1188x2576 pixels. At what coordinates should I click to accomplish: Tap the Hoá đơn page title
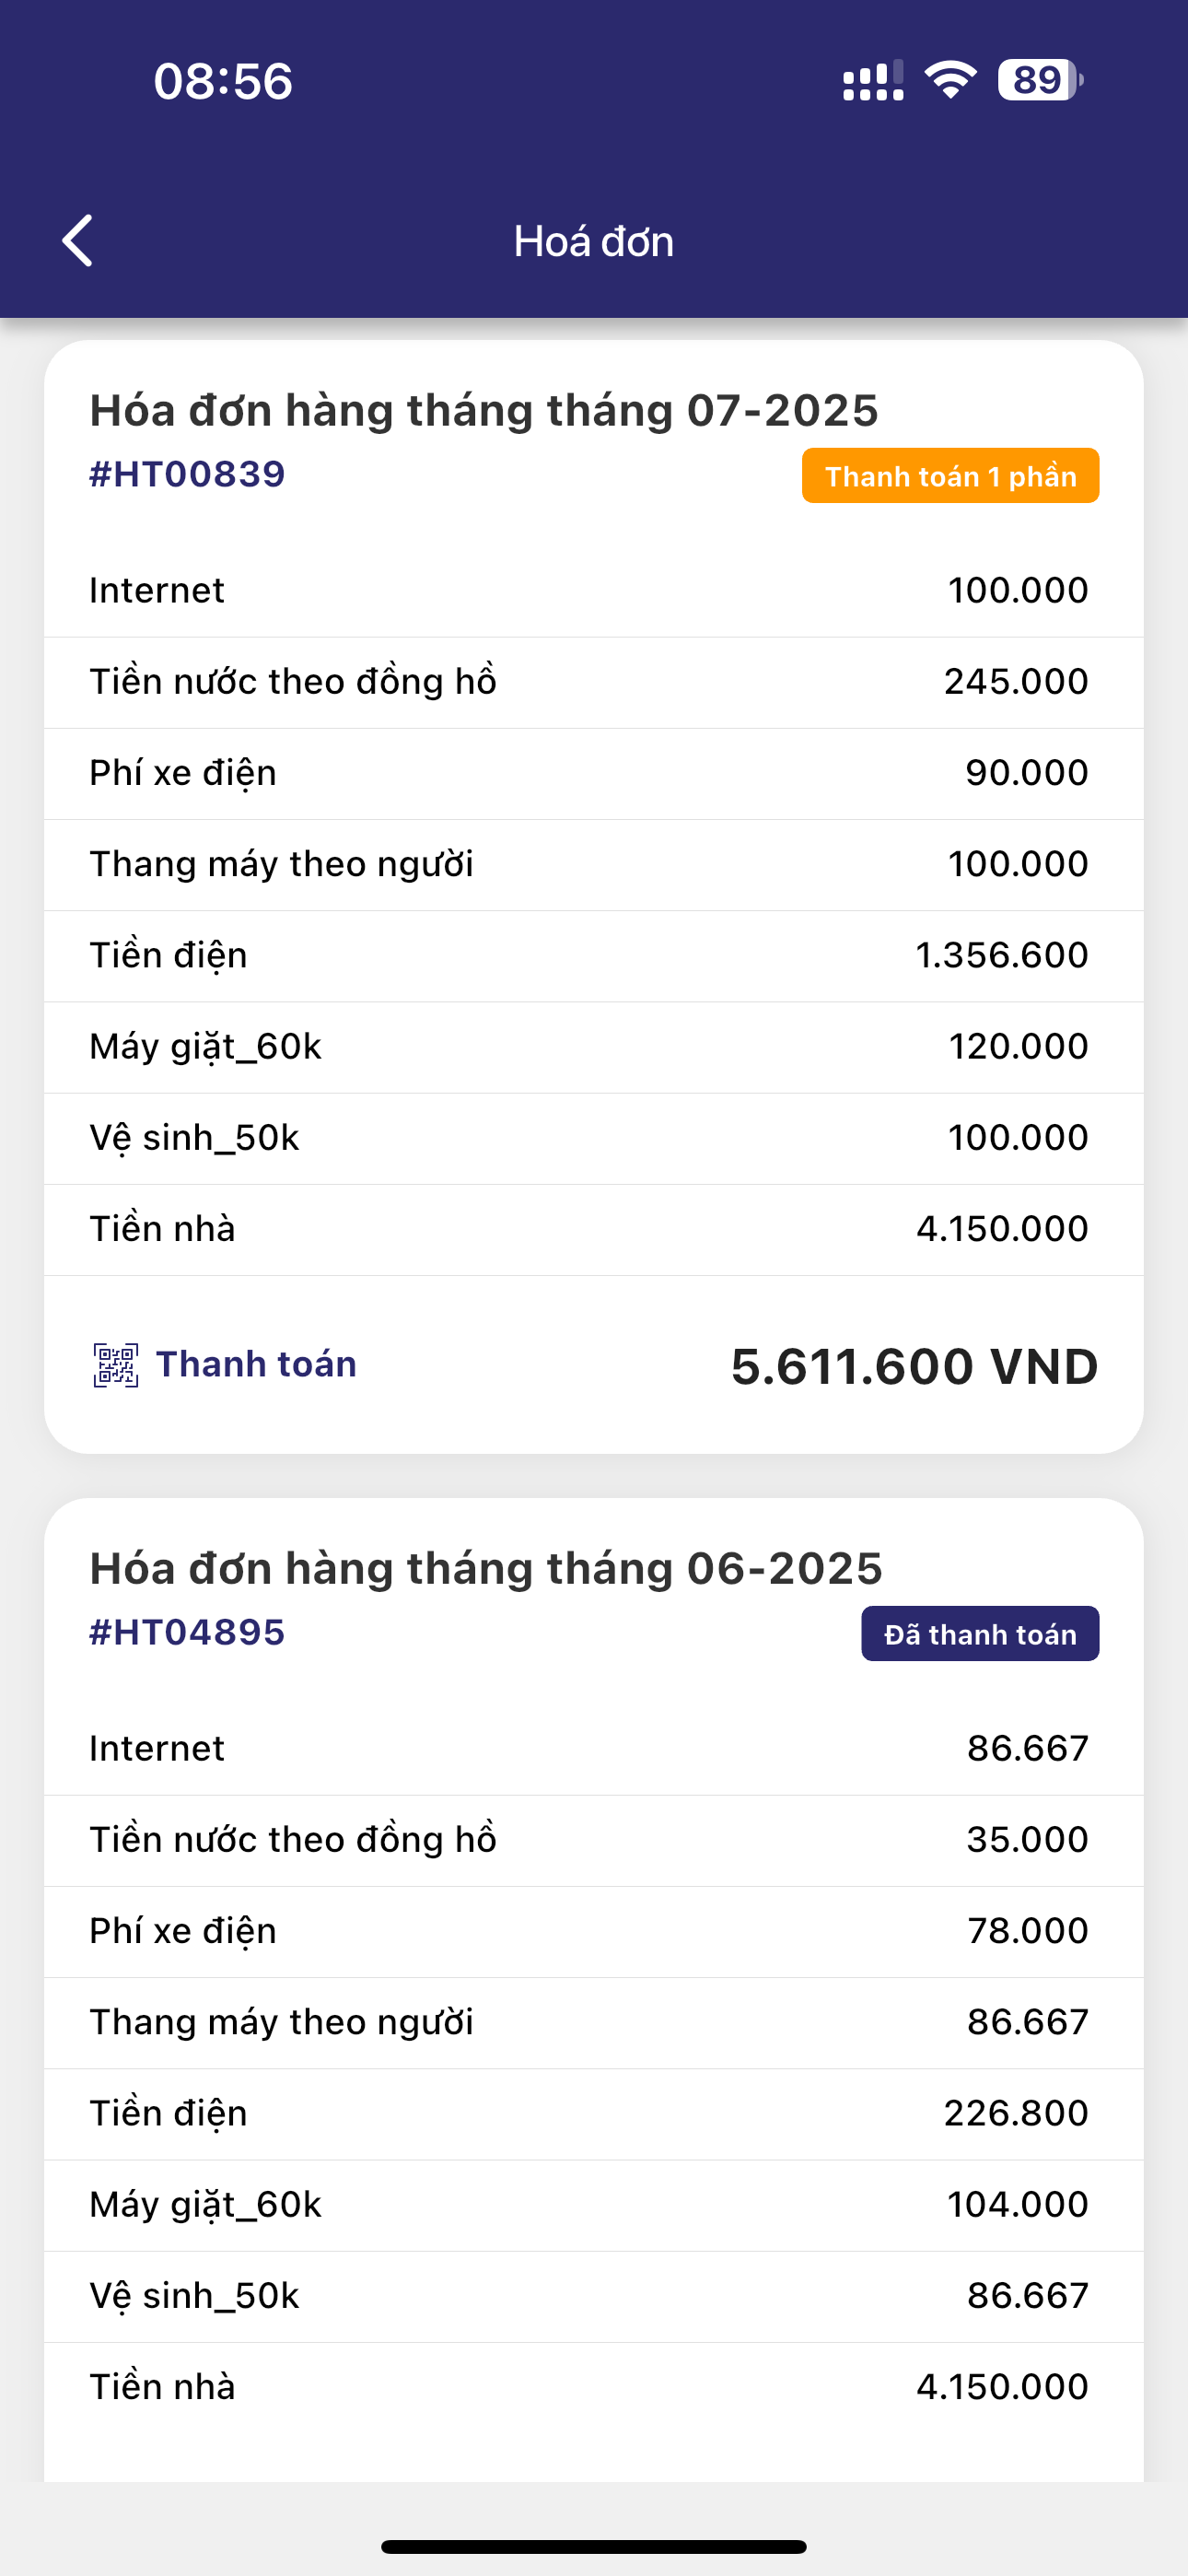[x=594, y=242]
